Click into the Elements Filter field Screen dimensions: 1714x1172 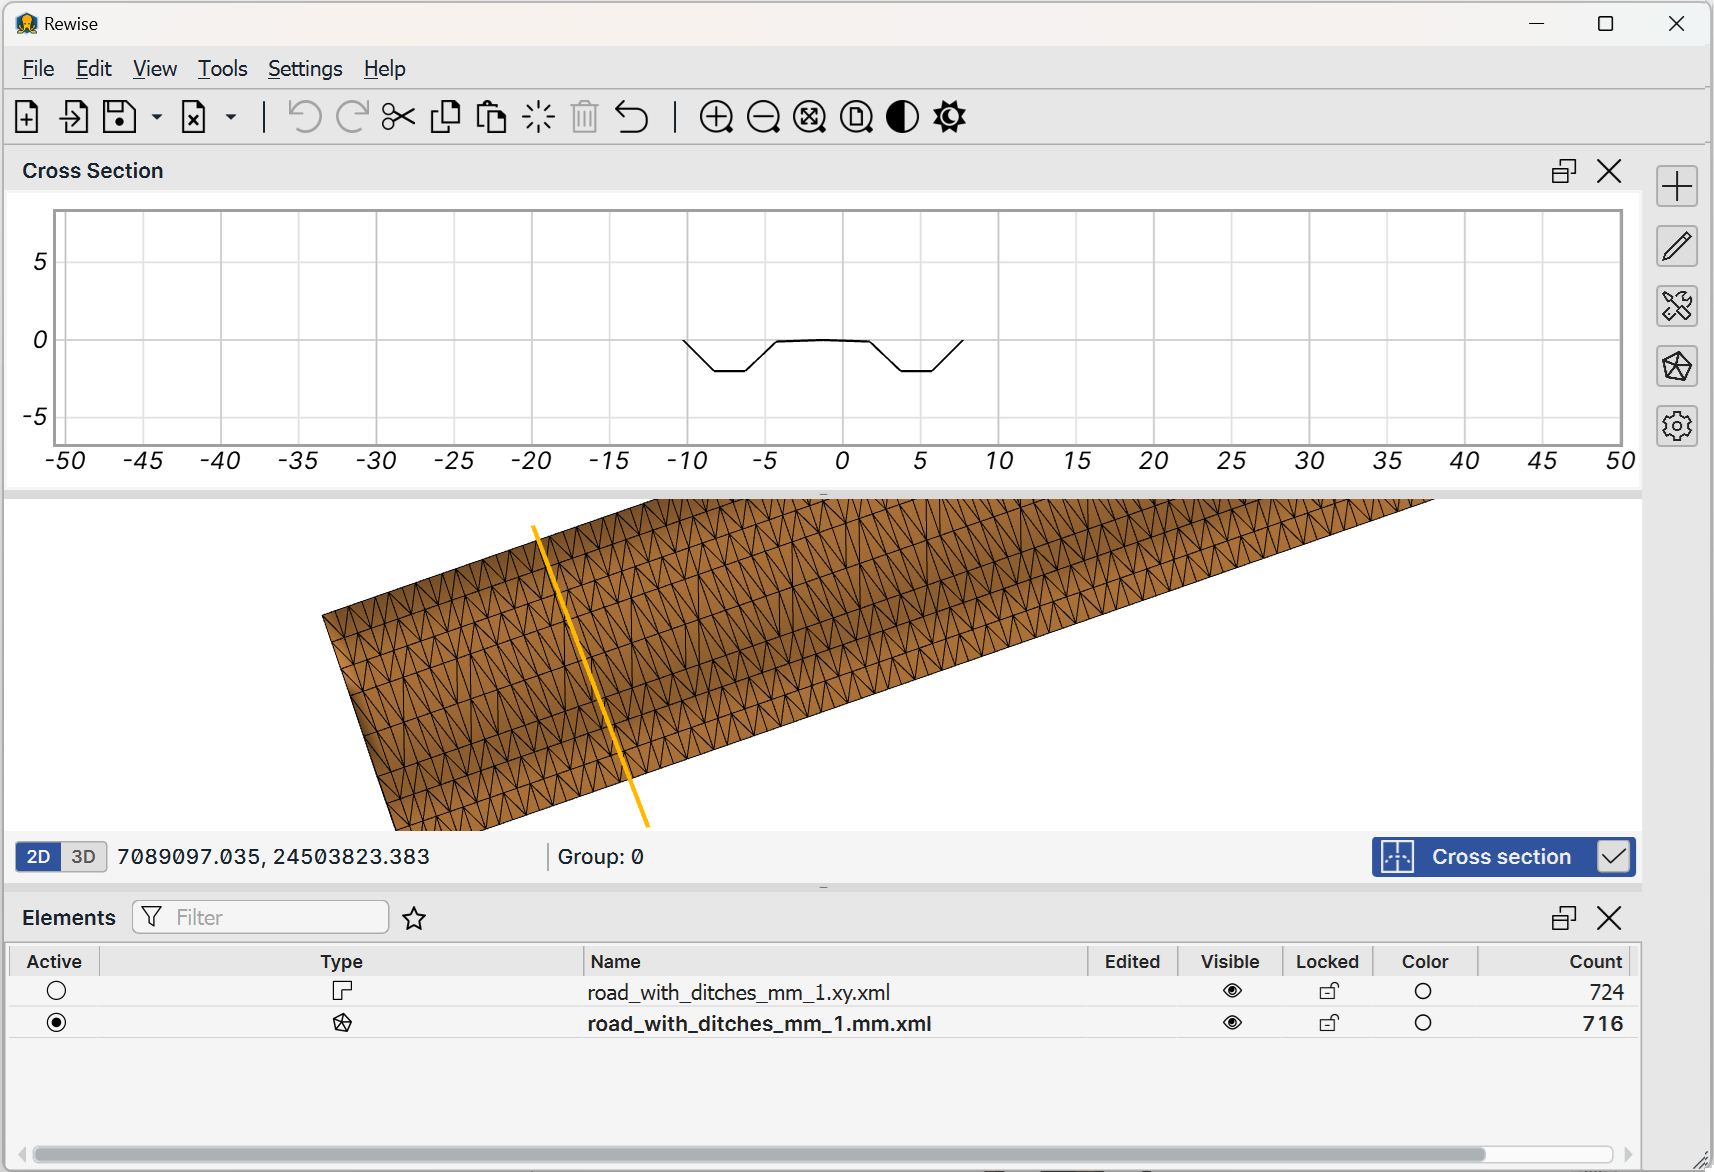click(x=261, y=918)
